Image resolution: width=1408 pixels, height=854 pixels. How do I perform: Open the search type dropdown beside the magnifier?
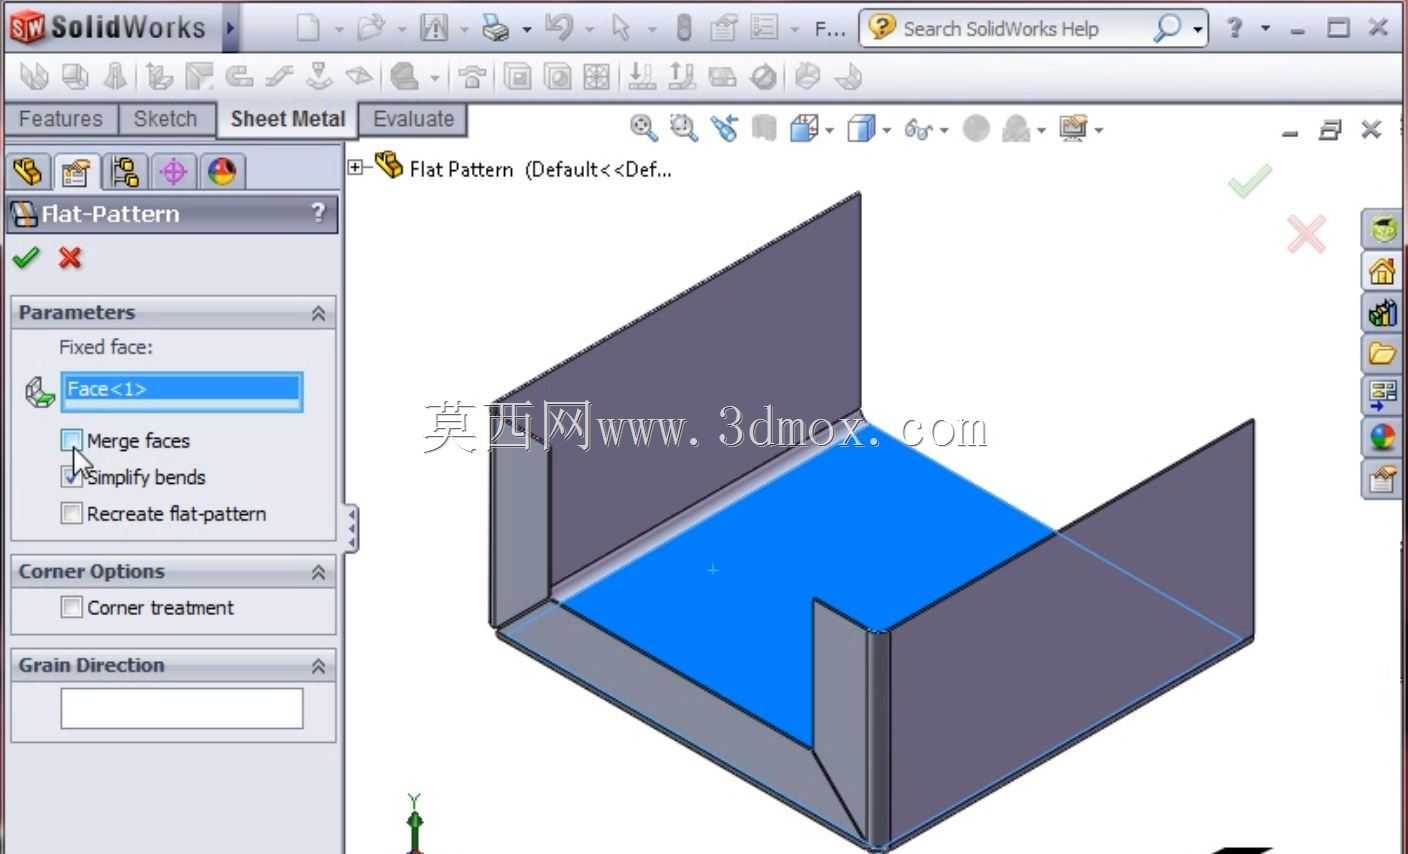coord(1197,29)
